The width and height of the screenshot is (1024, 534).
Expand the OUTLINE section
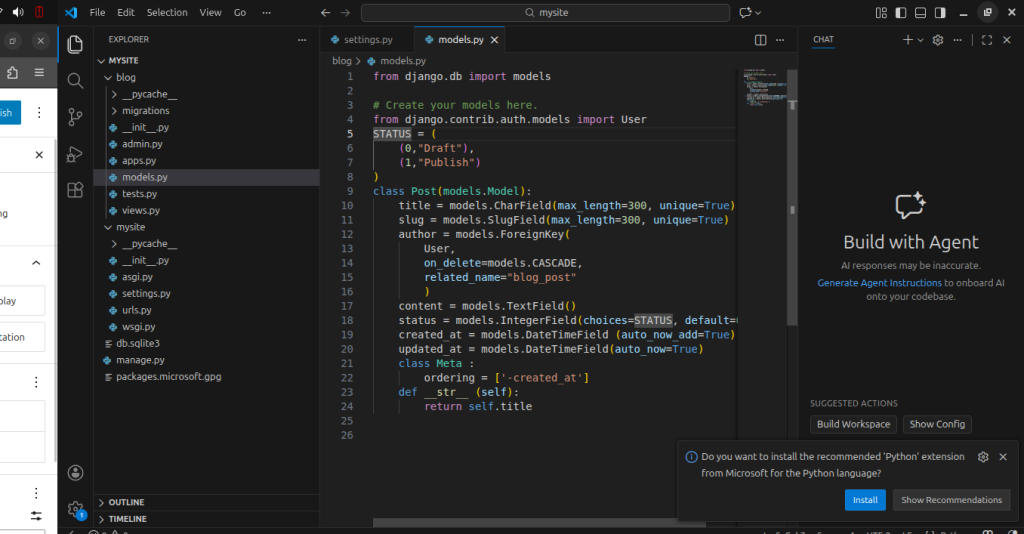point(126,502)
